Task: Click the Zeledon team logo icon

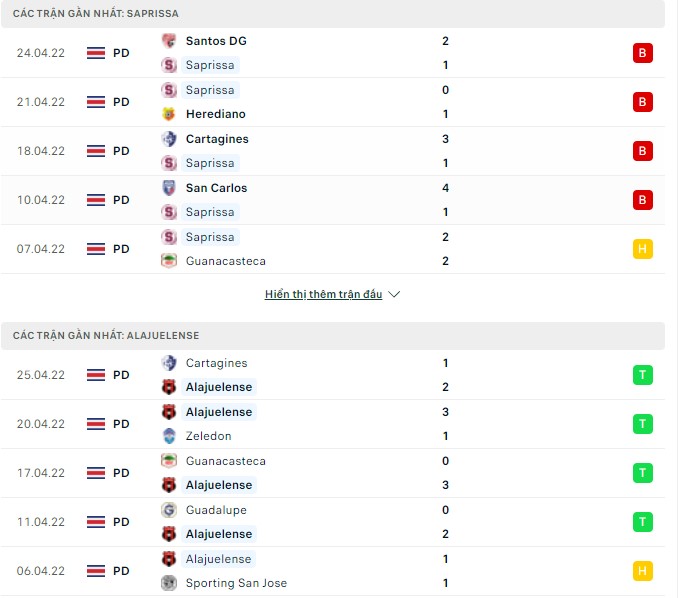Action: click(x=169, y=436)
